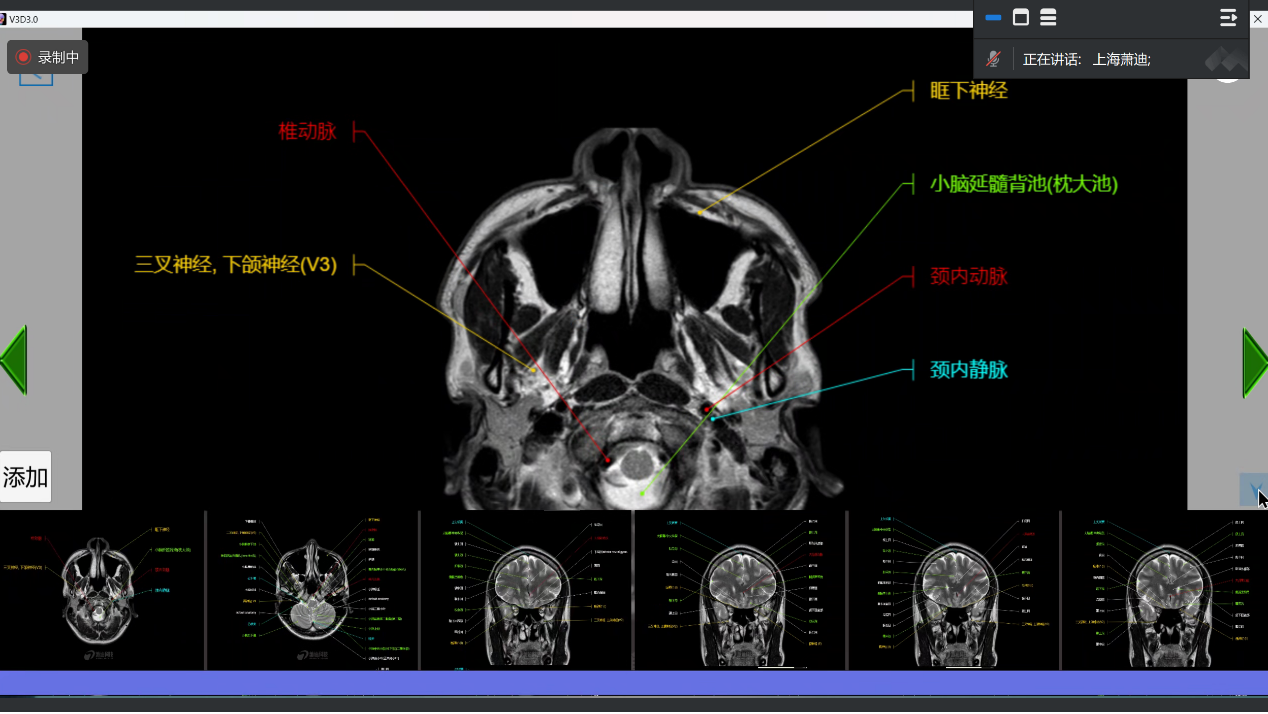
Task: Click the 颈内静脉 cyan label
Action: pyautogui.click(x=968, y=370)
